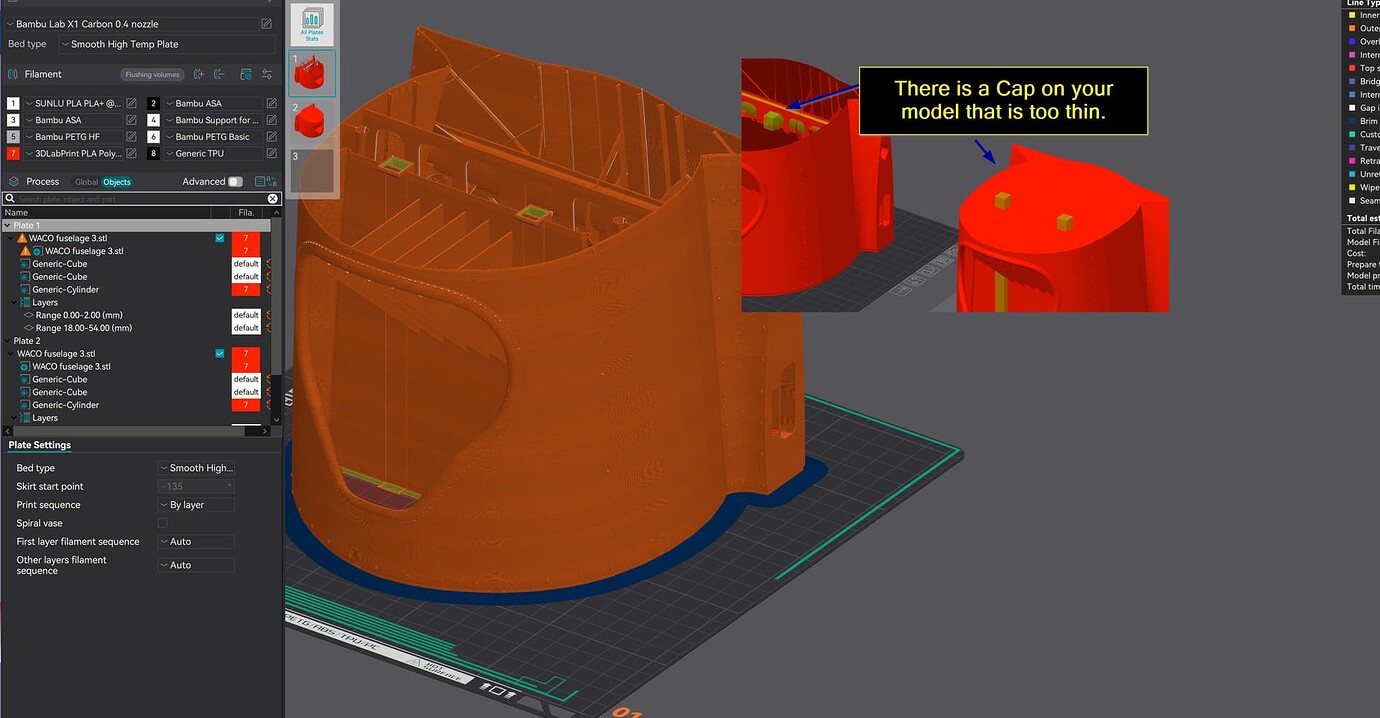Click filament 7 red color swatch

click(13, 154)
